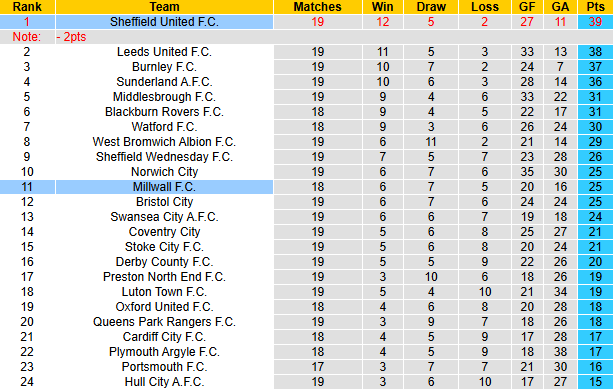Click the Pts column header
The height and width of the screenshot is (390, 613).
pyautogui.click(x=595, y=7)
